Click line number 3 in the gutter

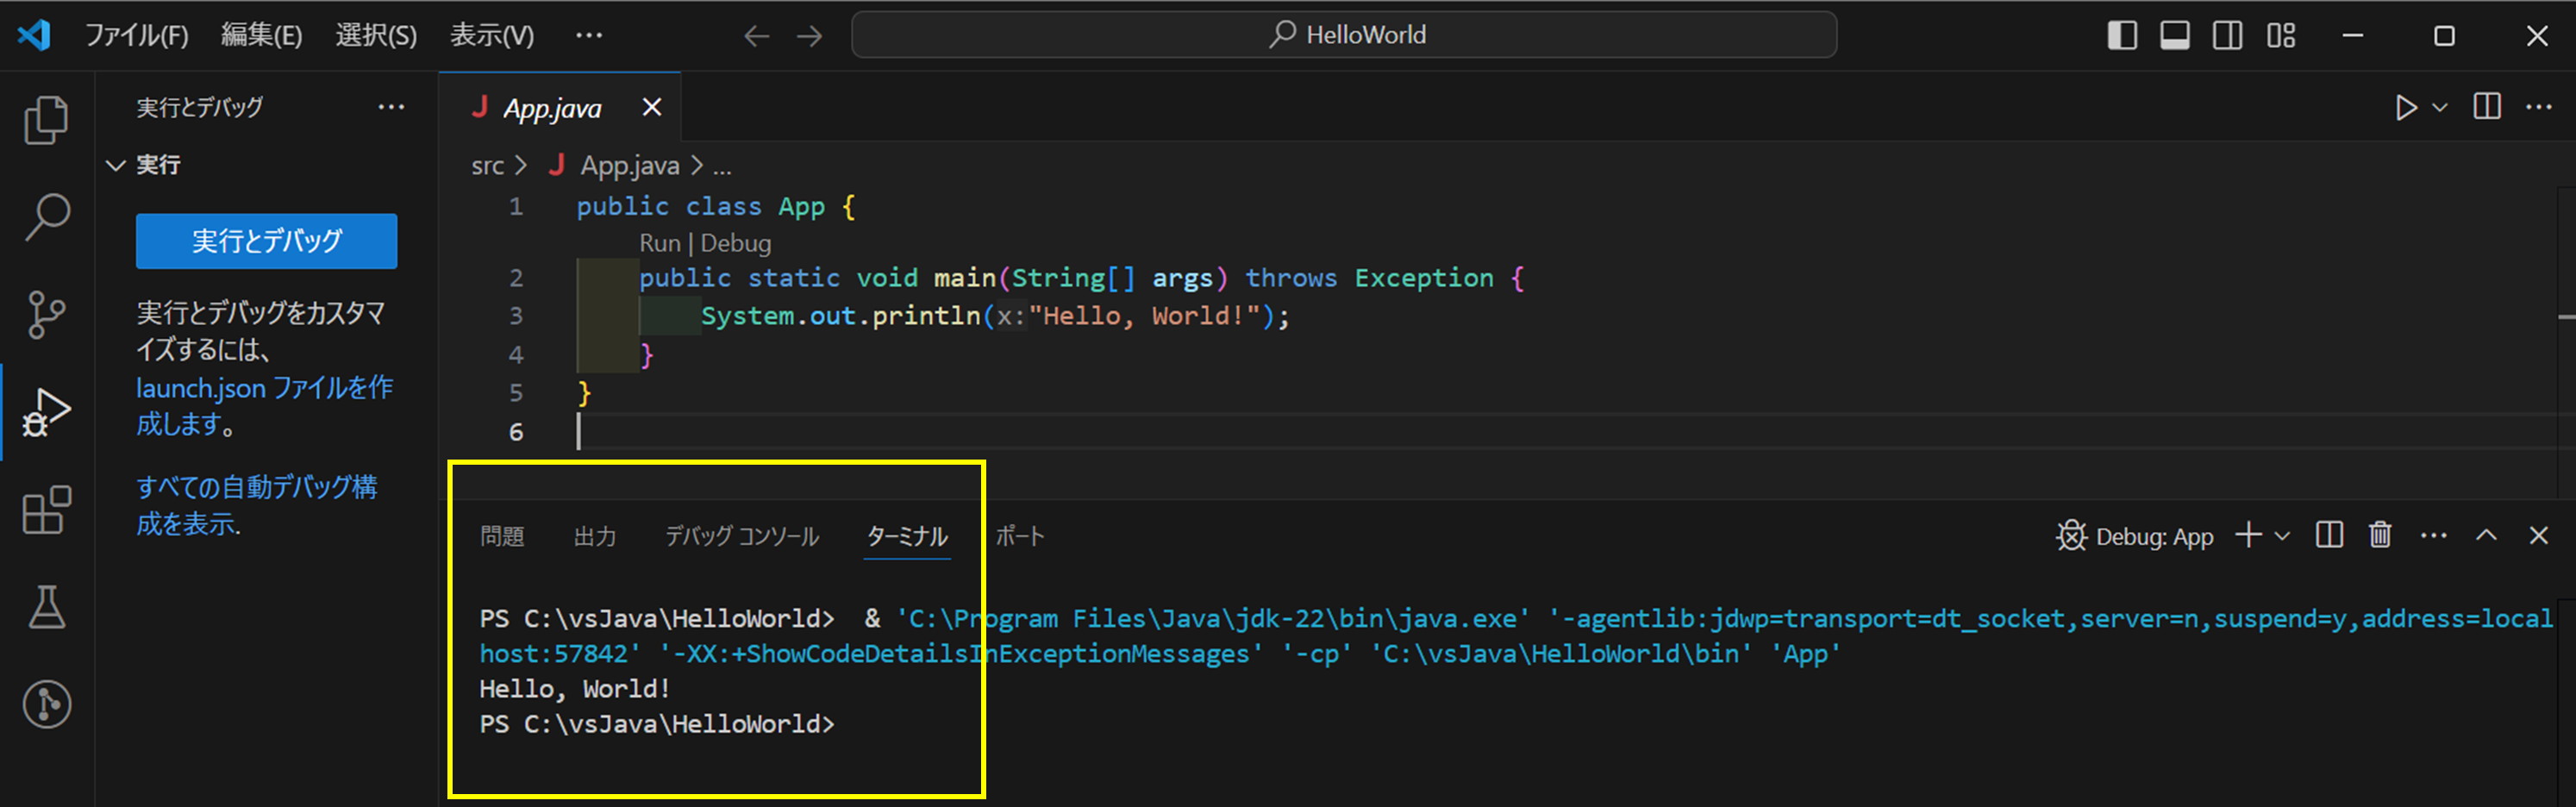coord(516,316)
